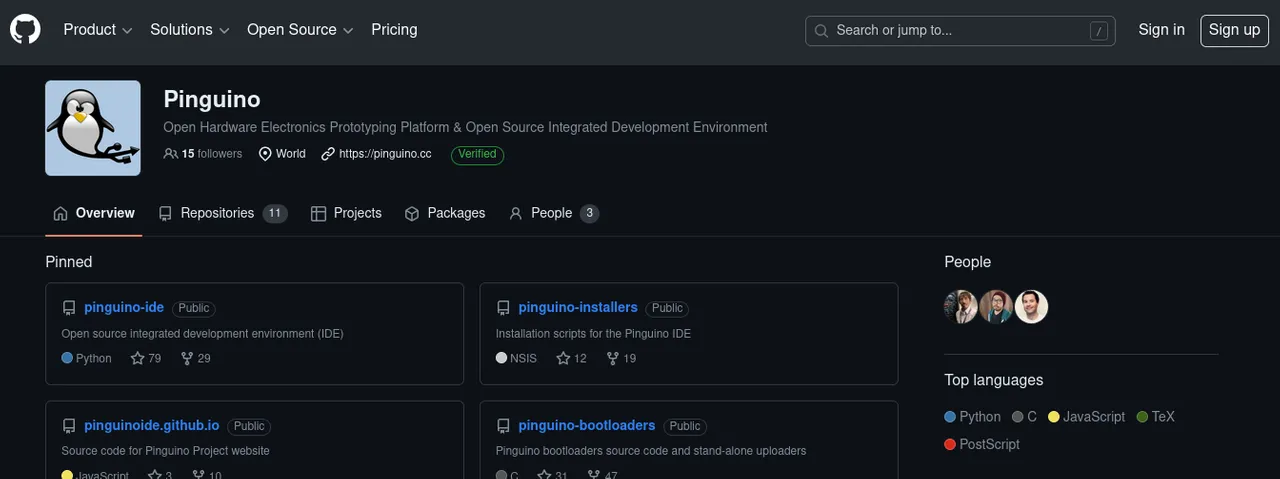Click the followers people icon
The height and width of the screenshot is (479, 1280).
click(x=171, y=154)
